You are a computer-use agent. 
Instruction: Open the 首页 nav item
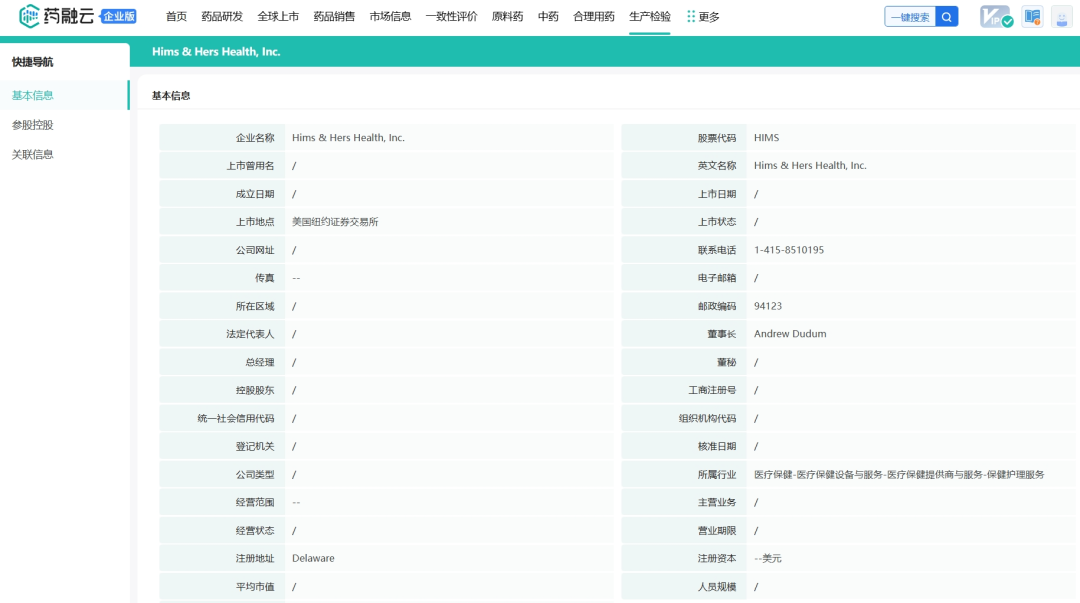tap(176, 17)
